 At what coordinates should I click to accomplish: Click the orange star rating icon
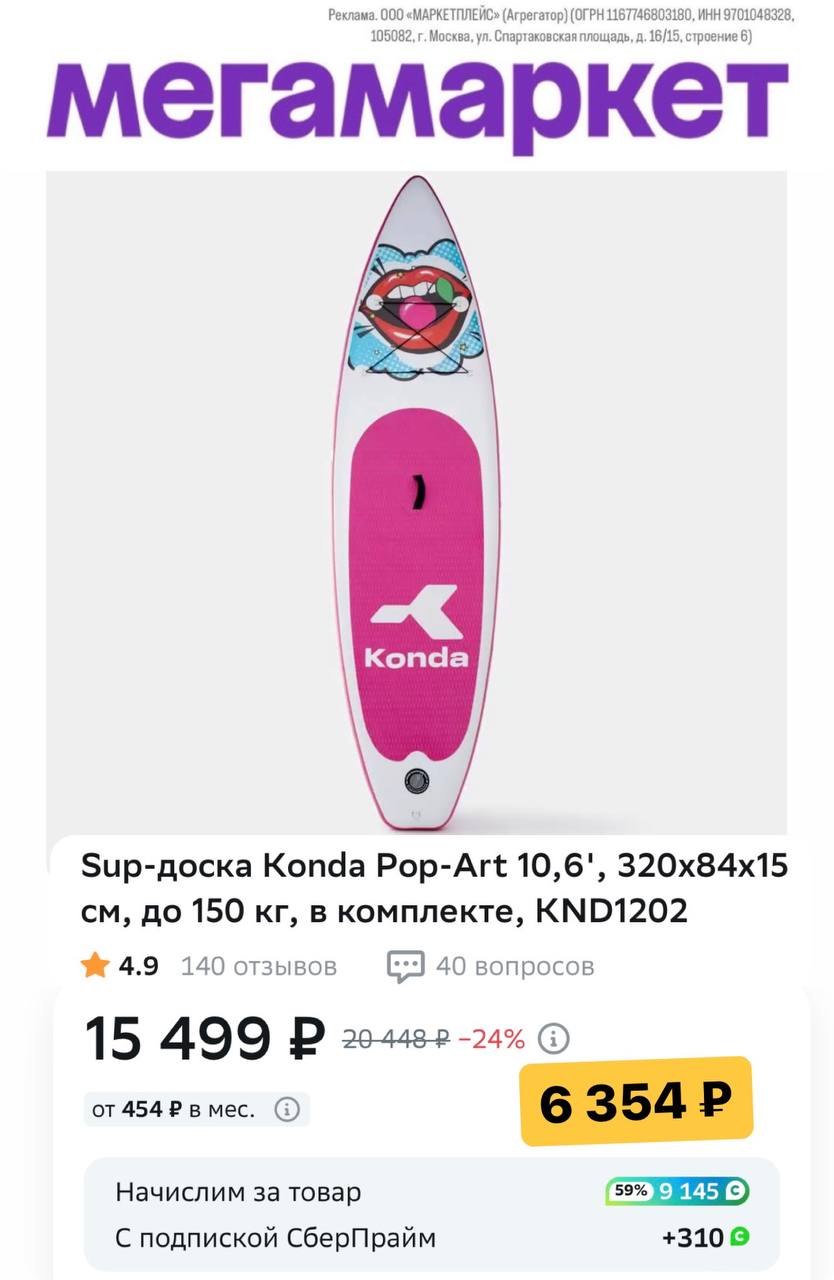coord(96,966)
